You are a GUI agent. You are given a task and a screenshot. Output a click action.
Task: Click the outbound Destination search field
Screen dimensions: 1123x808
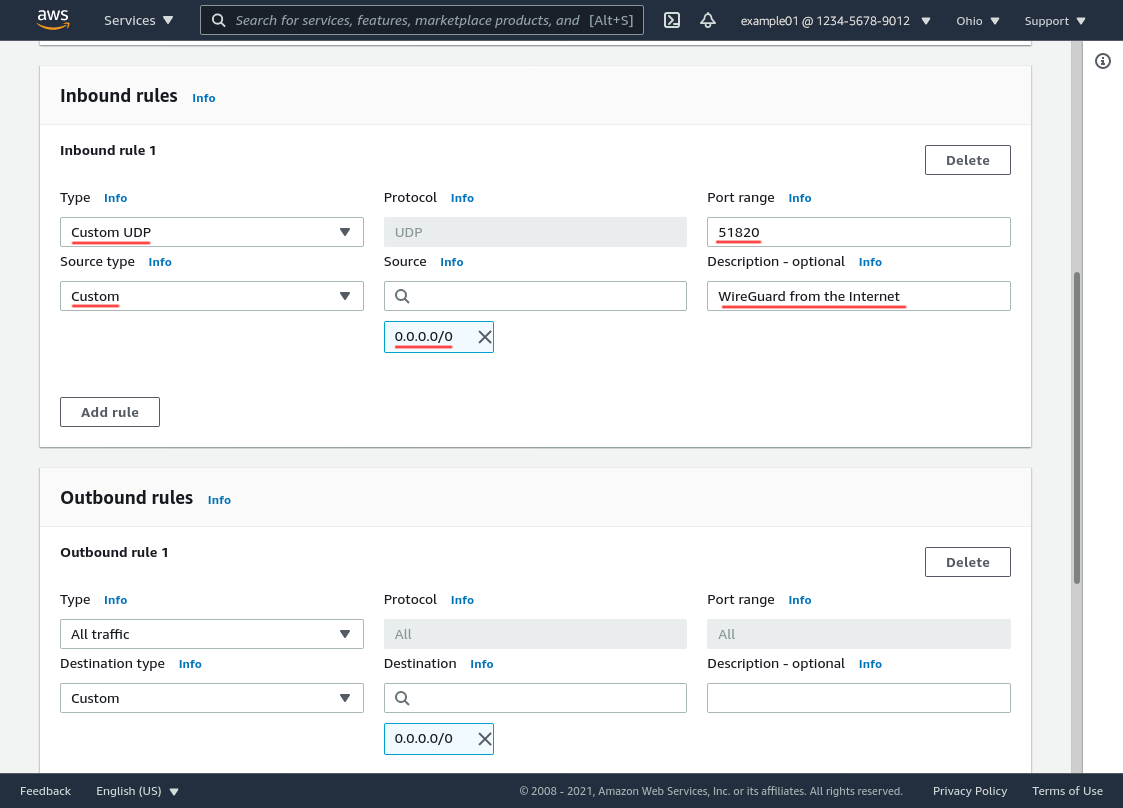(535, 698)
